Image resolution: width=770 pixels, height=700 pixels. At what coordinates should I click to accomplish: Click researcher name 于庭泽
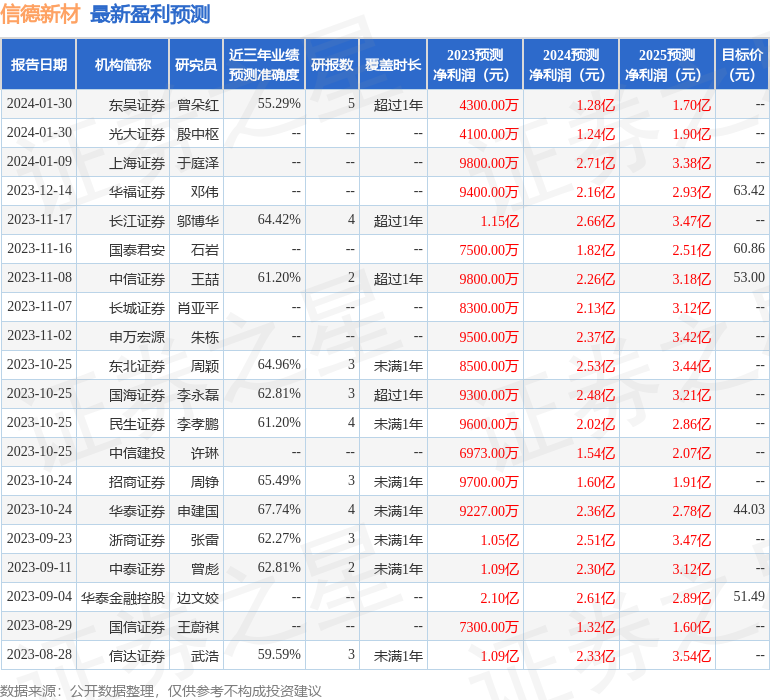click(x=198, y=163)
